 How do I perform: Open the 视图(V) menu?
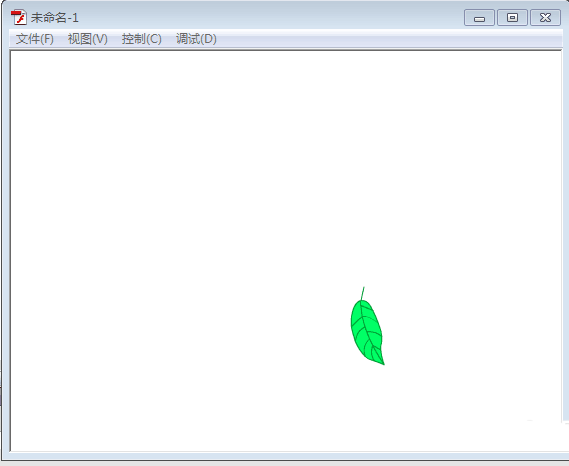(88, 39)
